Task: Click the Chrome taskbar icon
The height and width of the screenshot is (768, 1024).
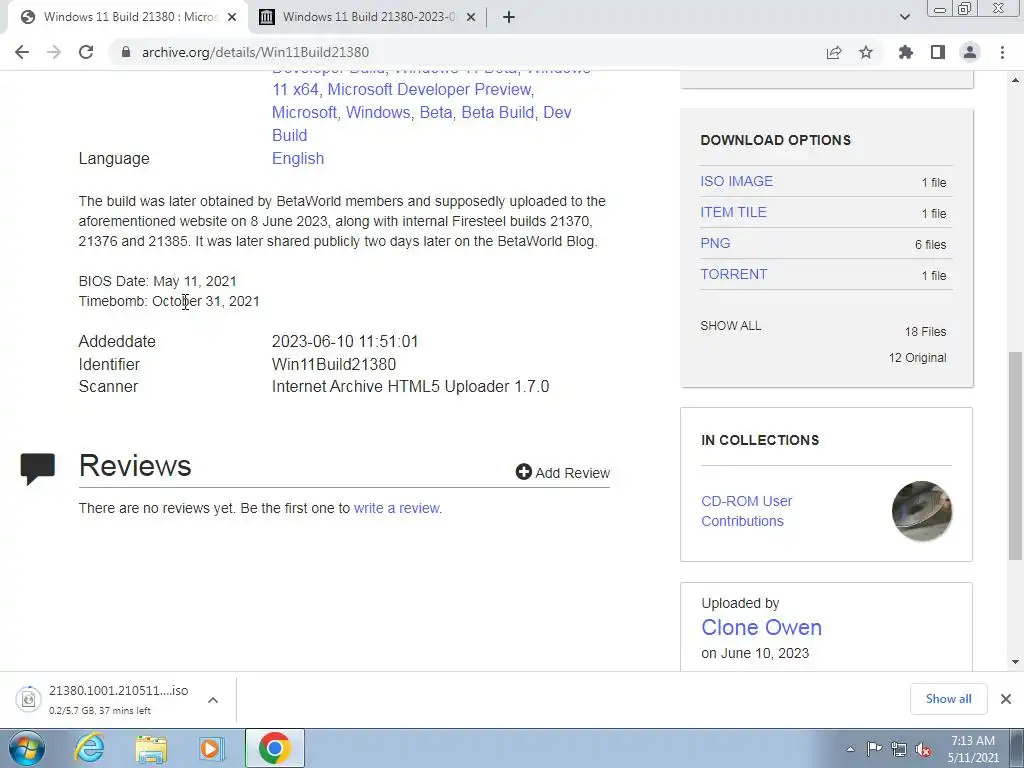Action: [275, 748]
